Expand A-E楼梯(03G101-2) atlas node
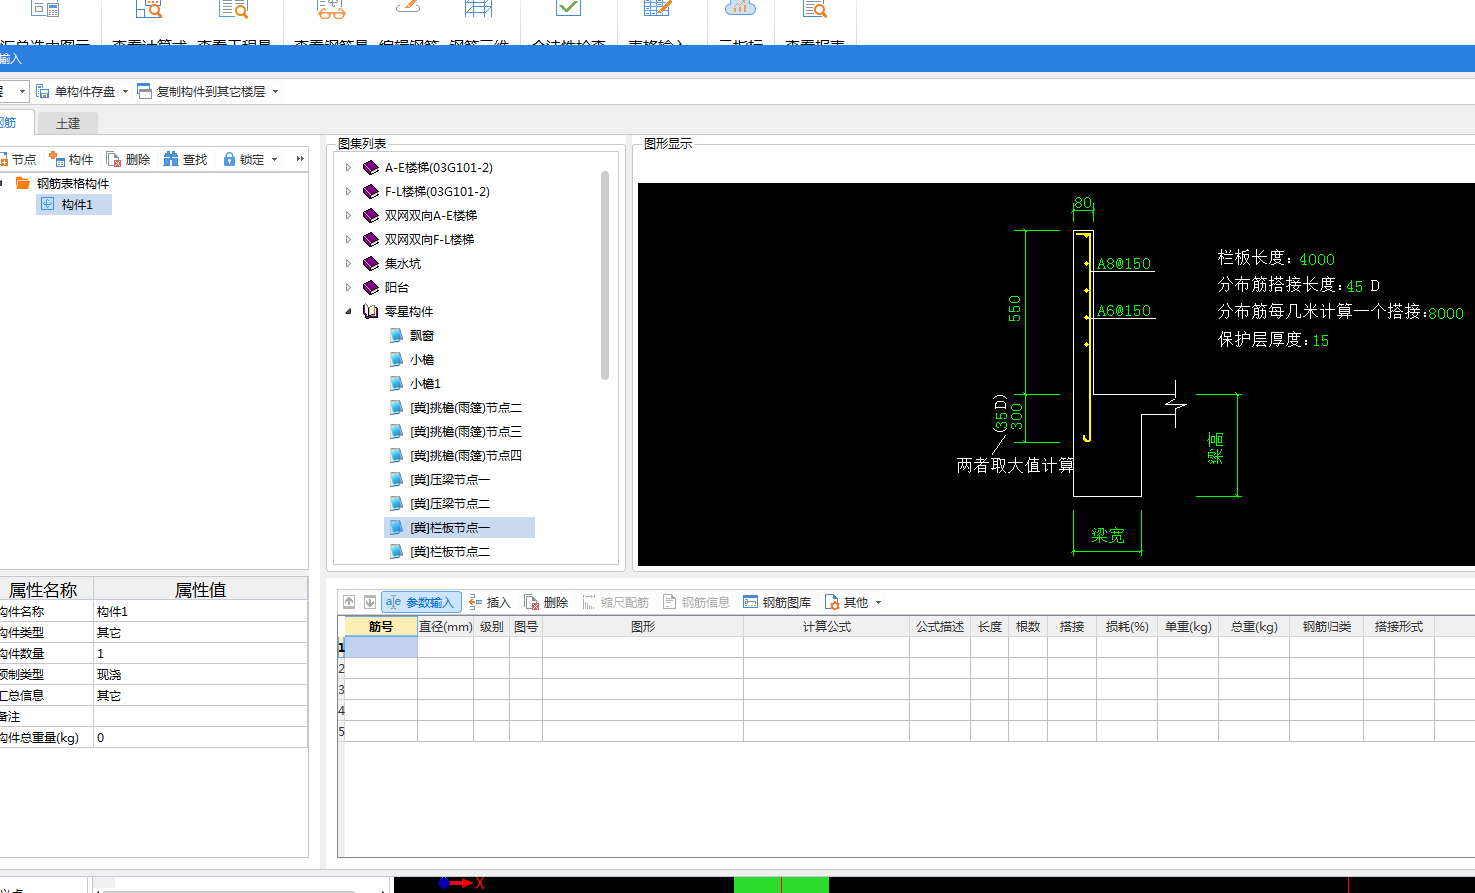The height and width of the screenshot is (893, 1475). coord(348,167)
